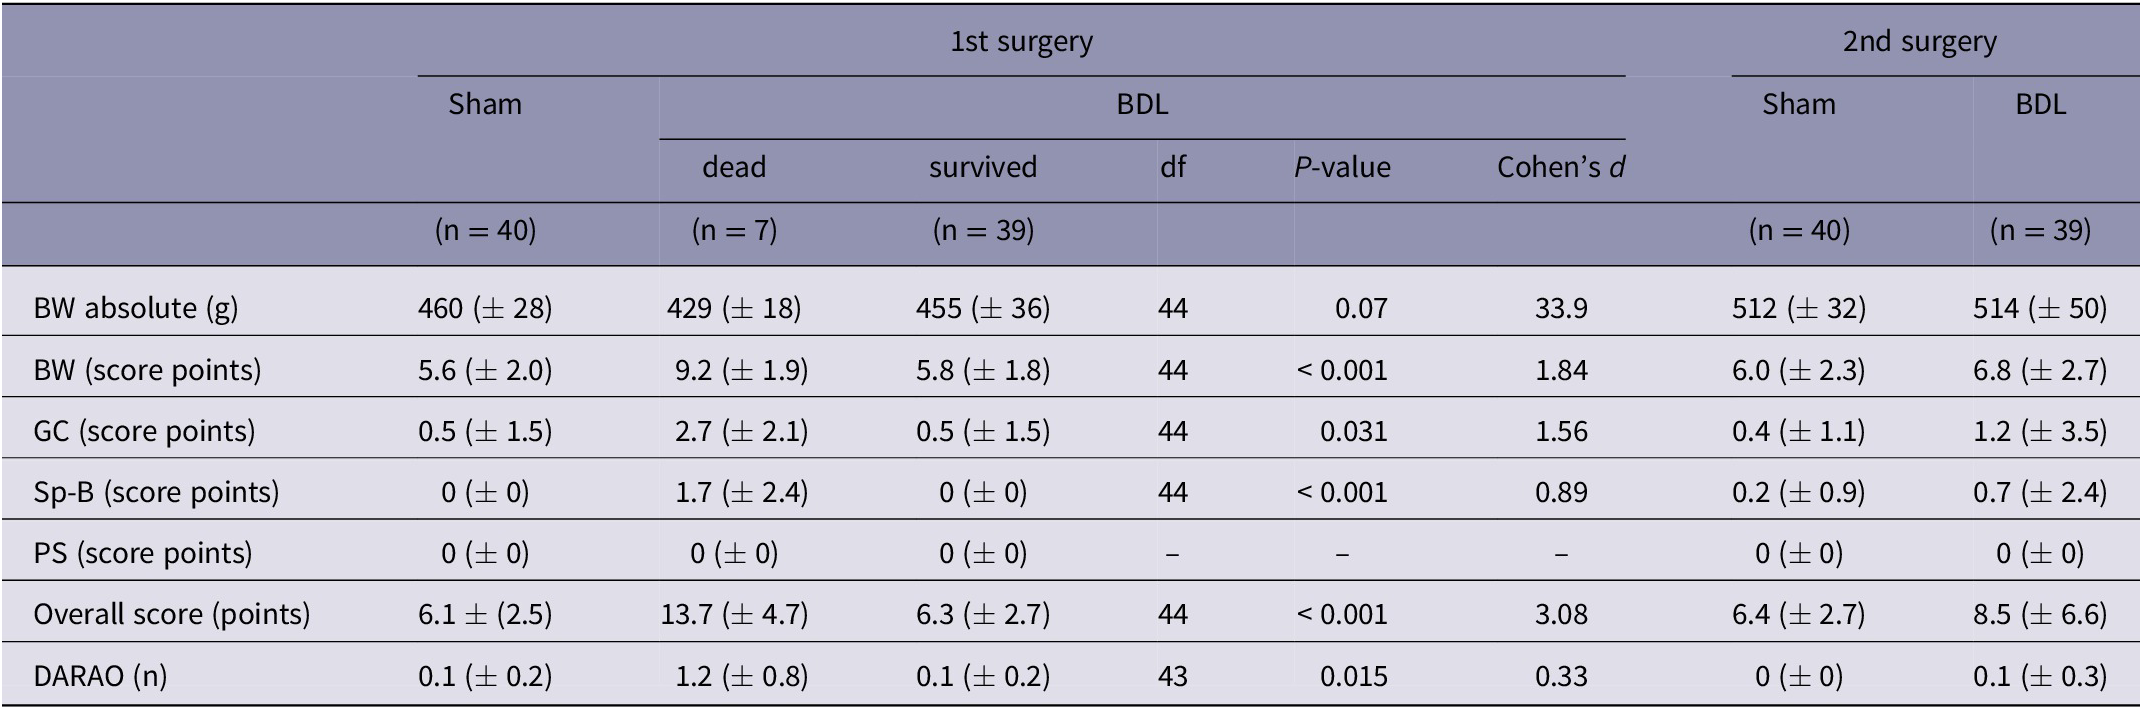This screenshot has height=709, width=2142.
Task: Click the "GC (score points)" row label
Action: click(144, 431)
